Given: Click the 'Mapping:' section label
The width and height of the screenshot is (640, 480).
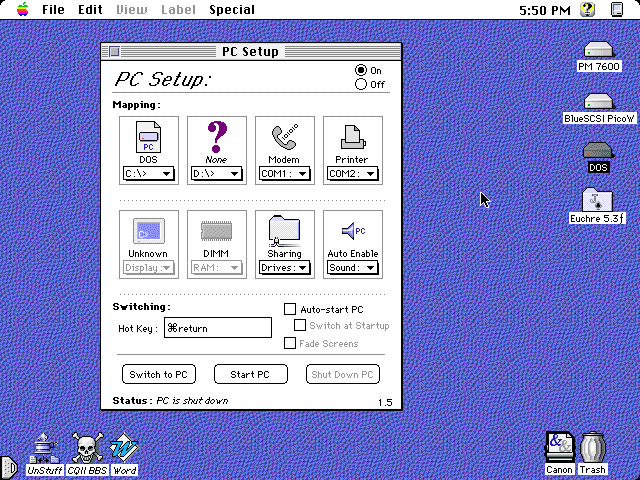Looking at the screenshot, I should click(x=137, y=105).
